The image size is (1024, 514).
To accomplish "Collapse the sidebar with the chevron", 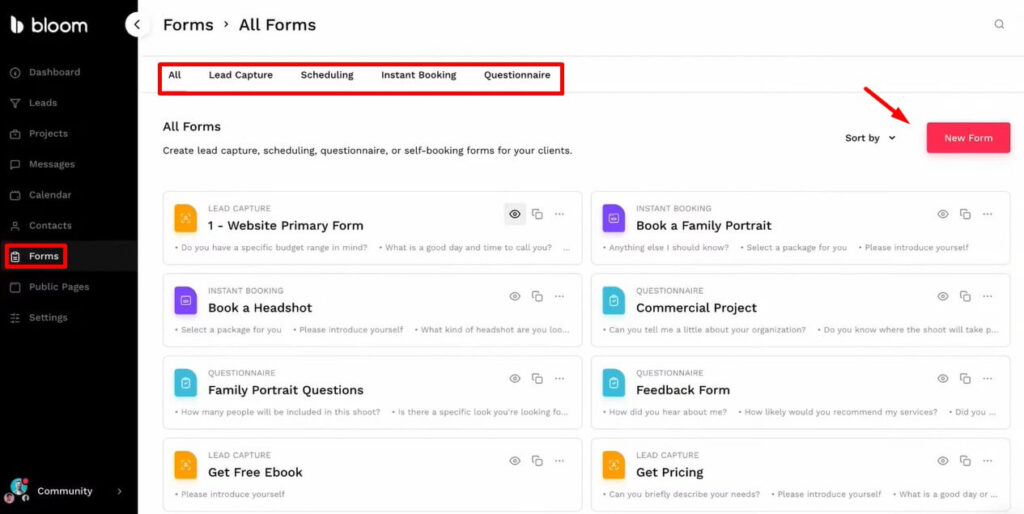I will pyautogui.click(x=137, y=25).
